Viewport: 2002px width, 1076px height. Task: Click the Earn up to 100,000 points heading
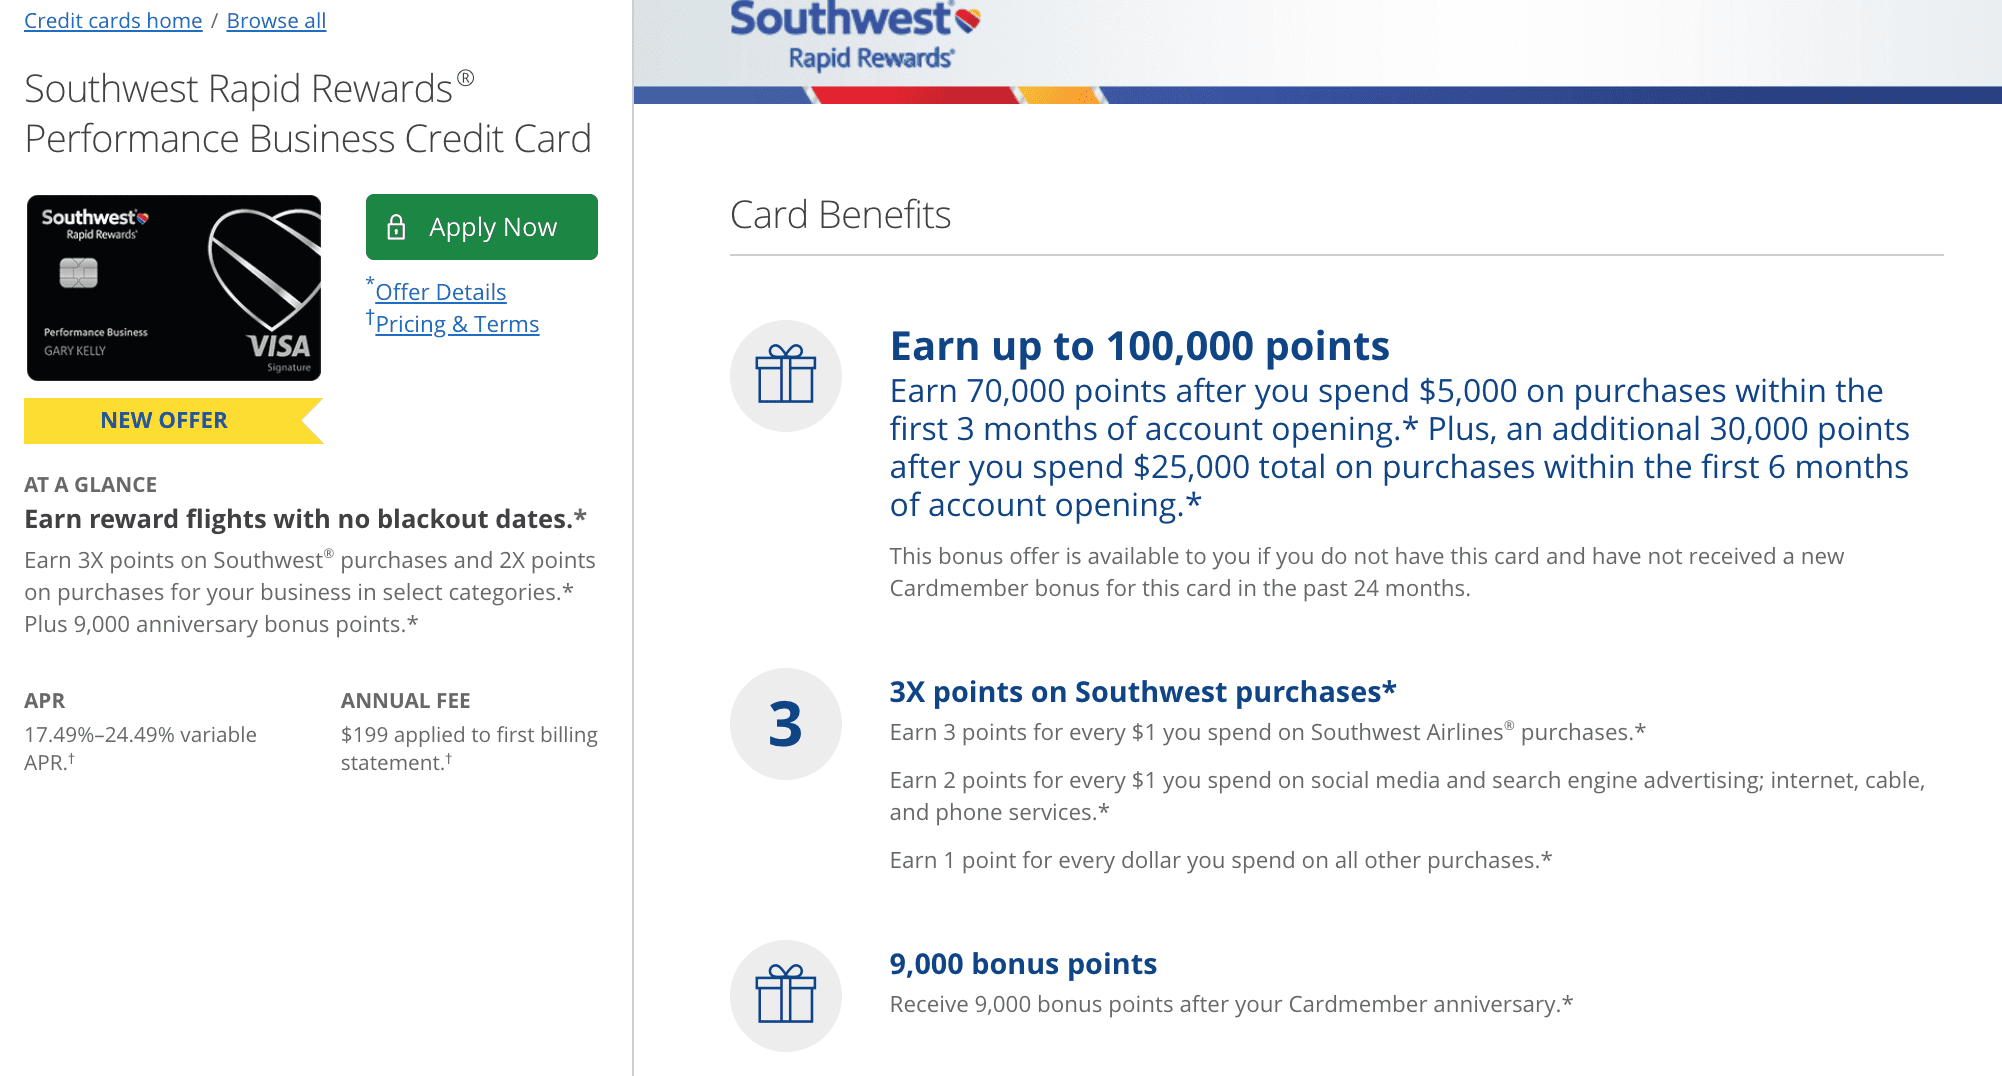pos(1139,346)
